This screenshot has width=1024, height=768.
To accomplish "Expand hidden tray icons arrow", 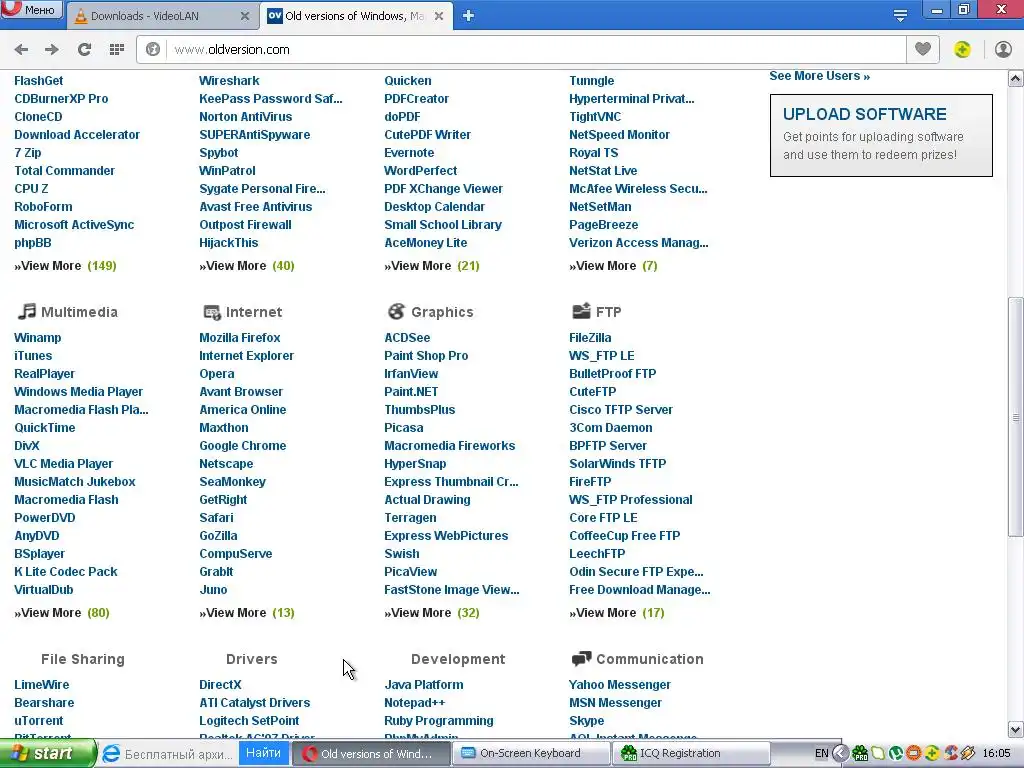I will click(x=840, y=754).
